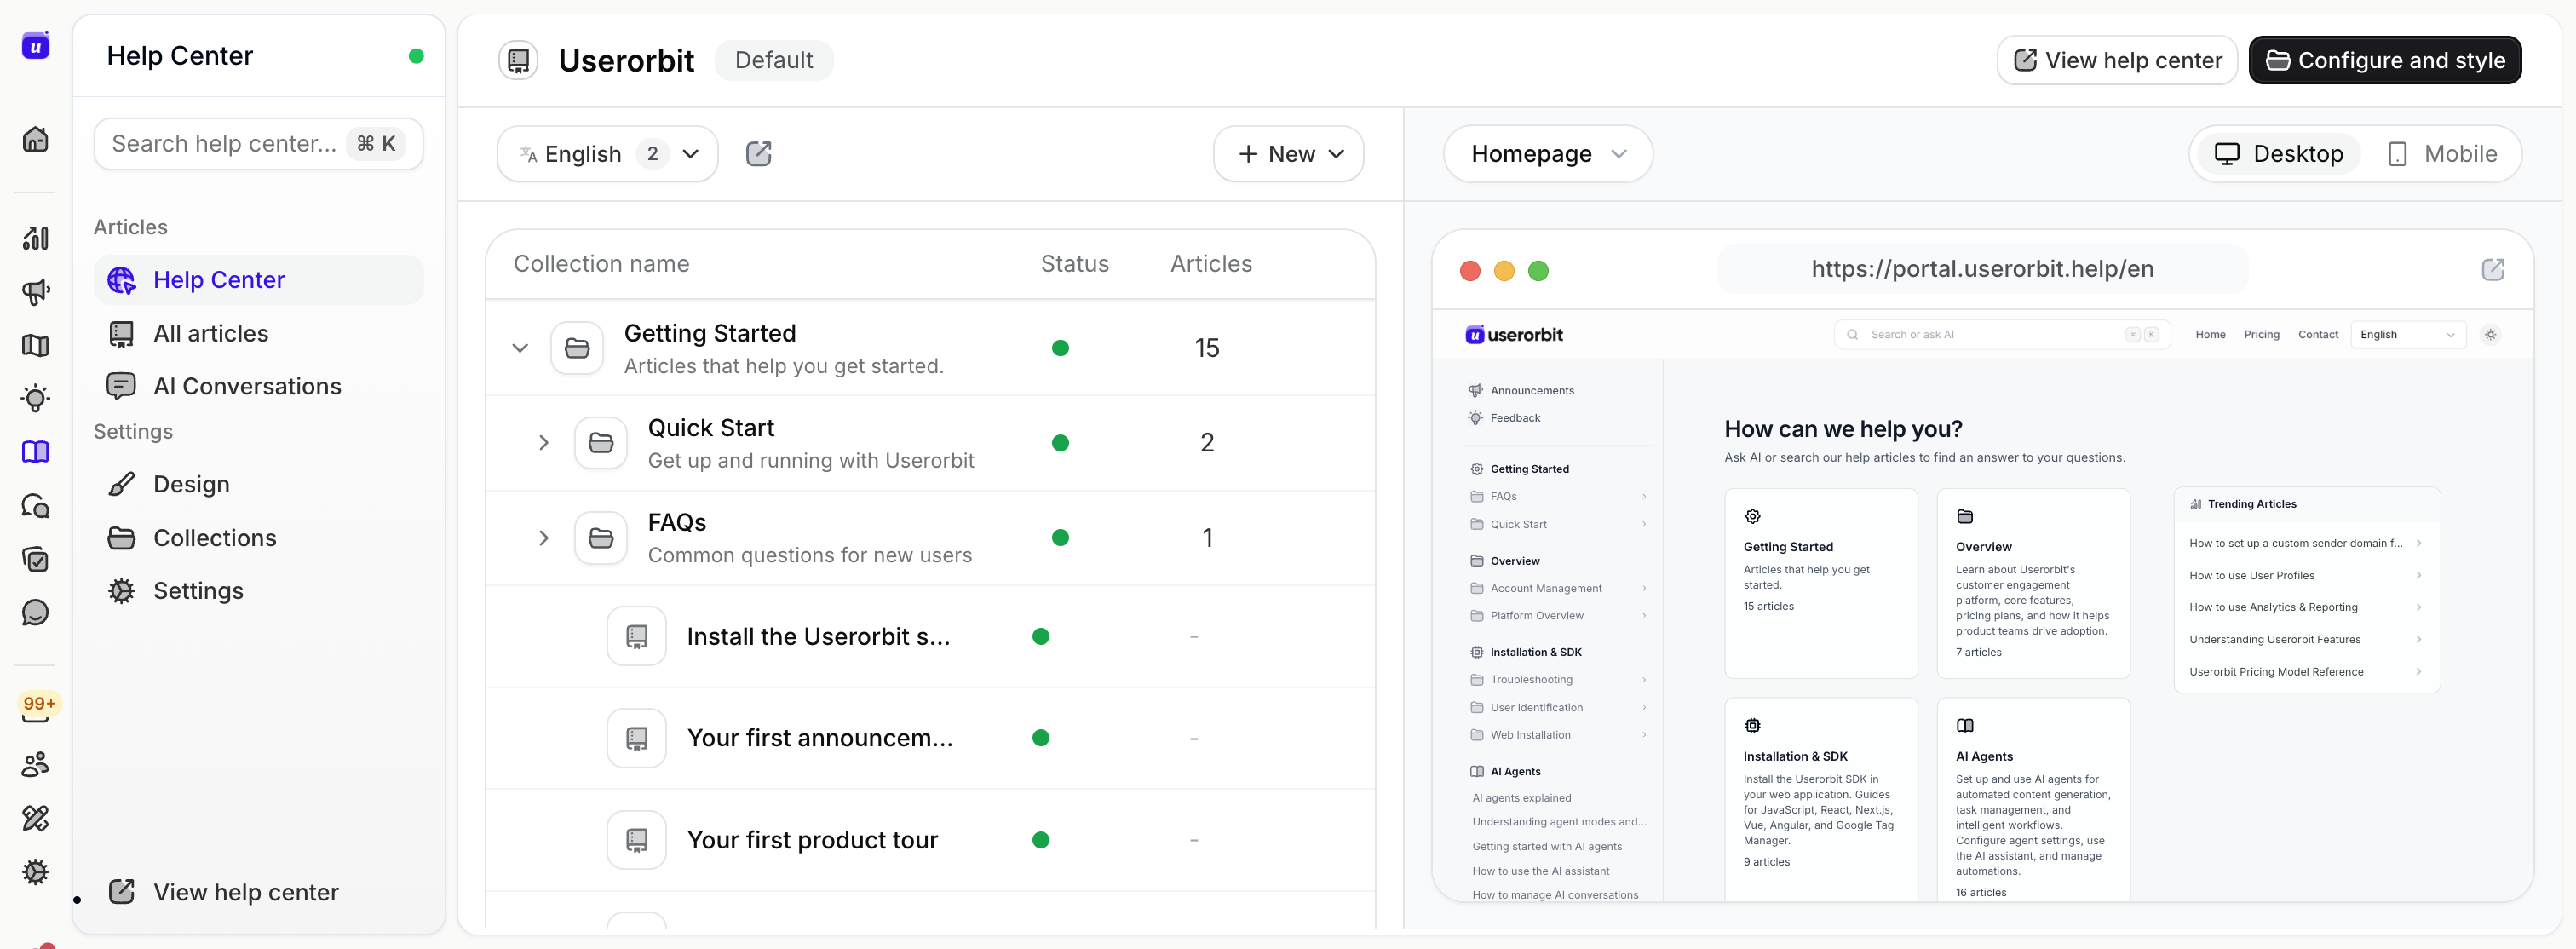The width and height of the screenshot is (2576, 949).
Task: Collapse the Getting Started collection
Action: tap(520, 348)
